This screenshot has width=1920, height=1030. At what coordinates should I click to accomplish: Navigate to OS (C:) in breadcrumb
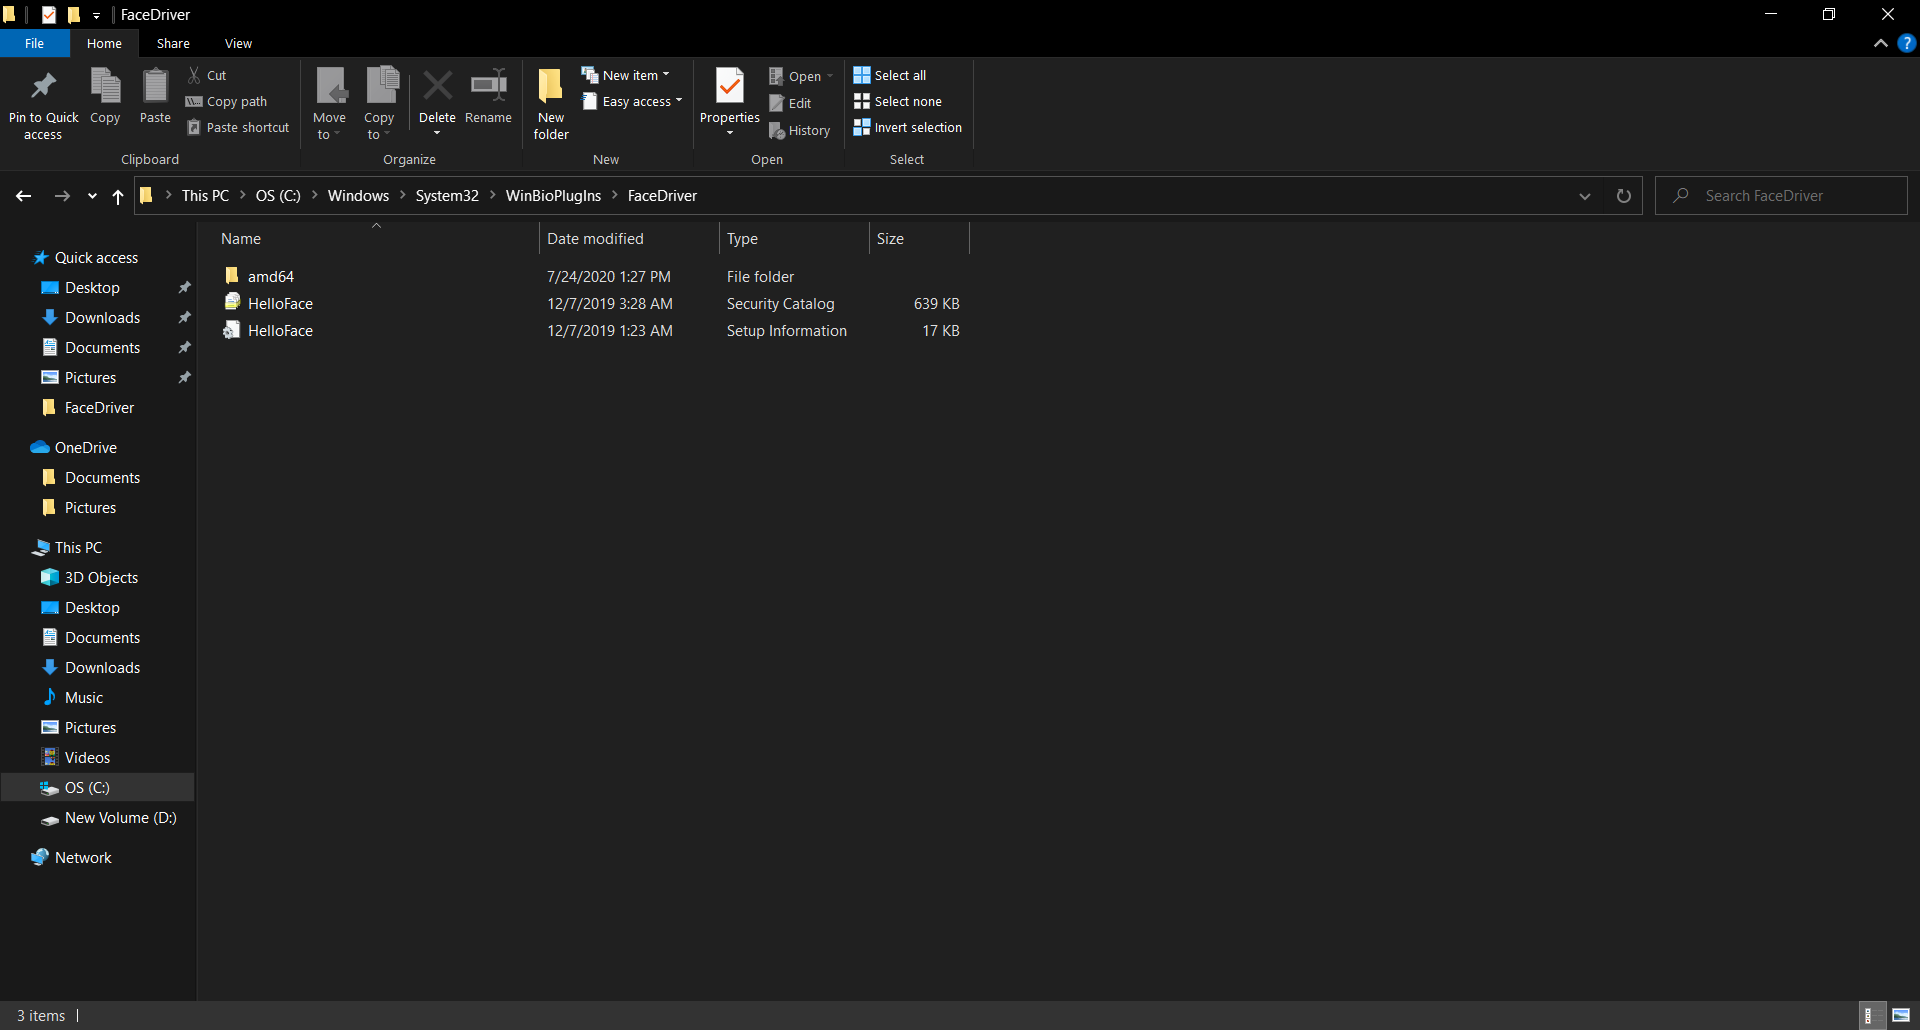pos(278,195)
